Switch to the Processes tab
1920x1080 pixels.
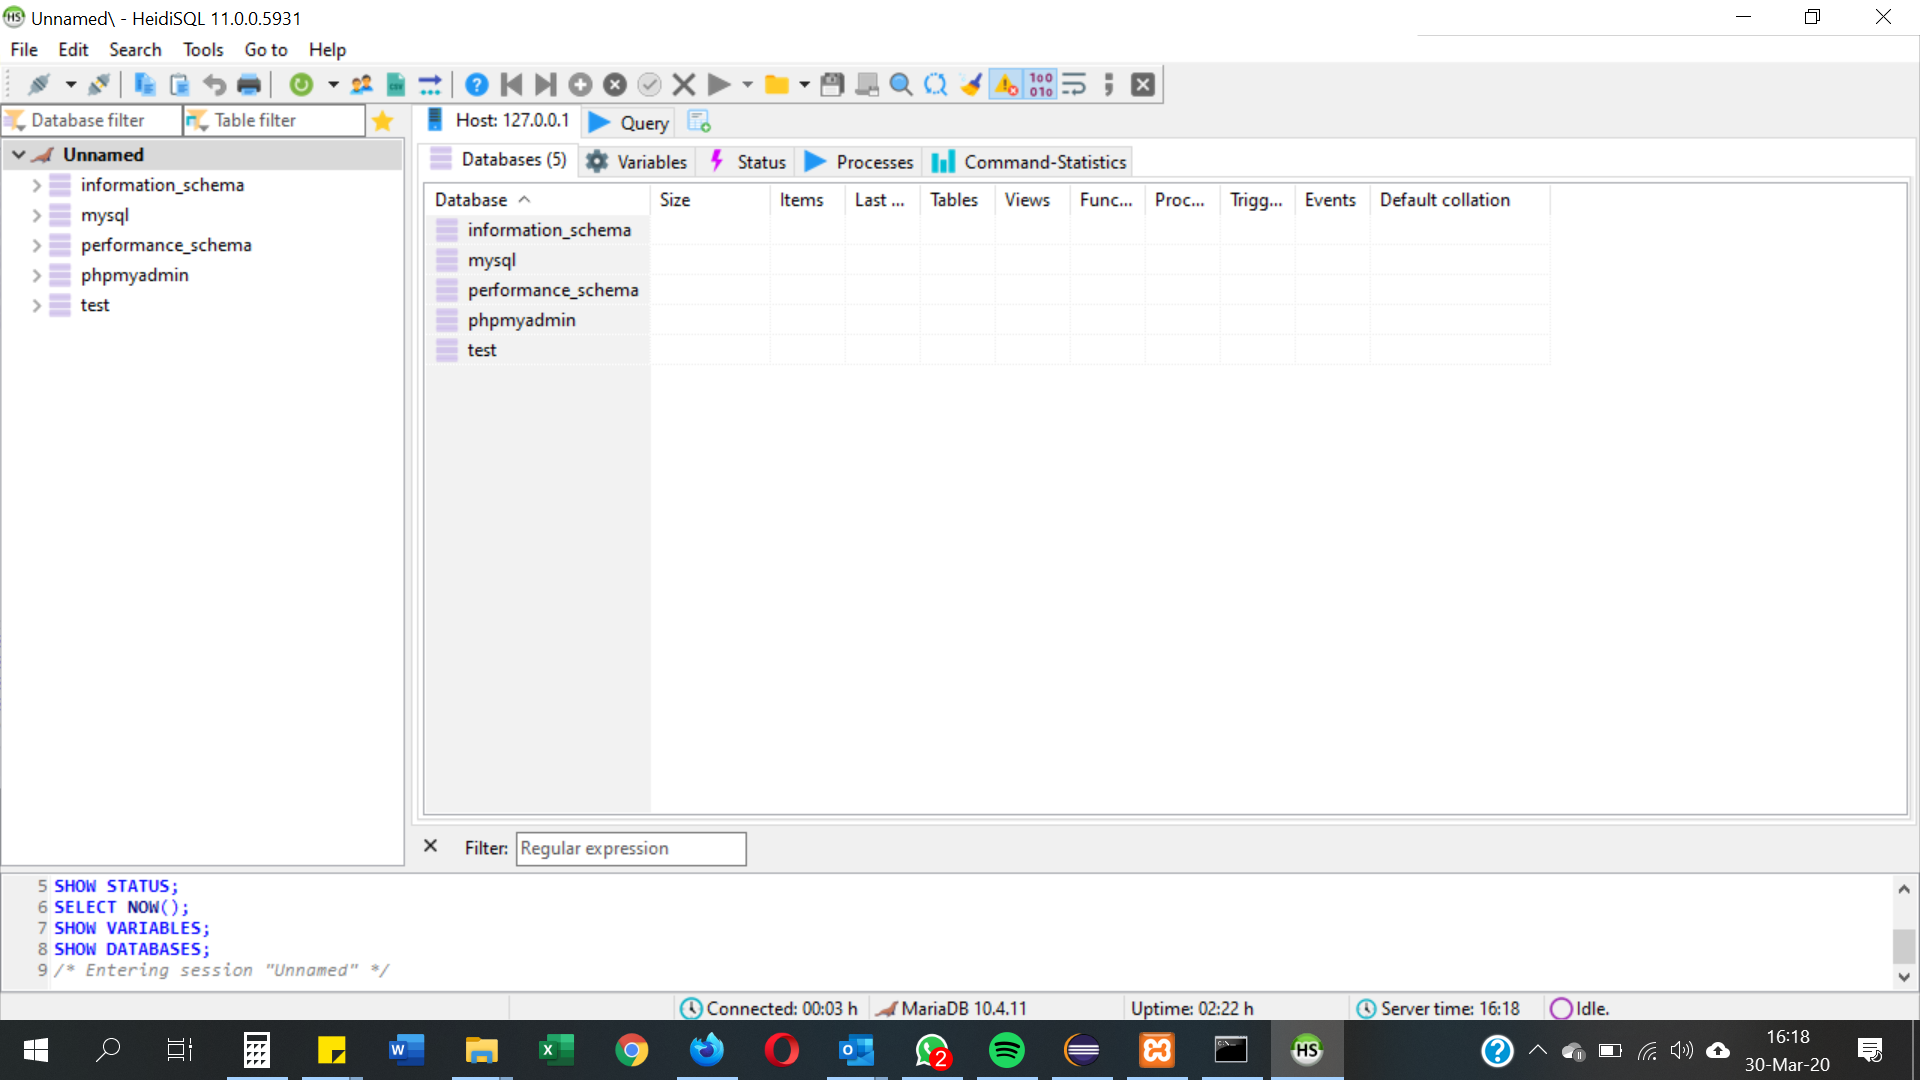860,162
